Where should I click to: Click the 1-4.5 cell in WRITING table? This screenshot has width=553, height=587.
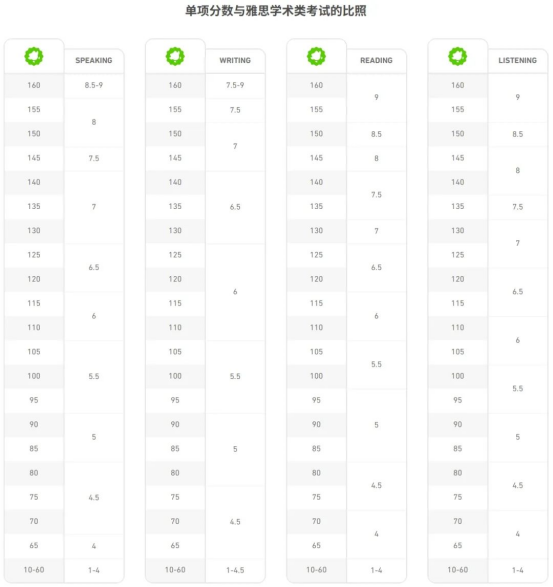(235, 570)
